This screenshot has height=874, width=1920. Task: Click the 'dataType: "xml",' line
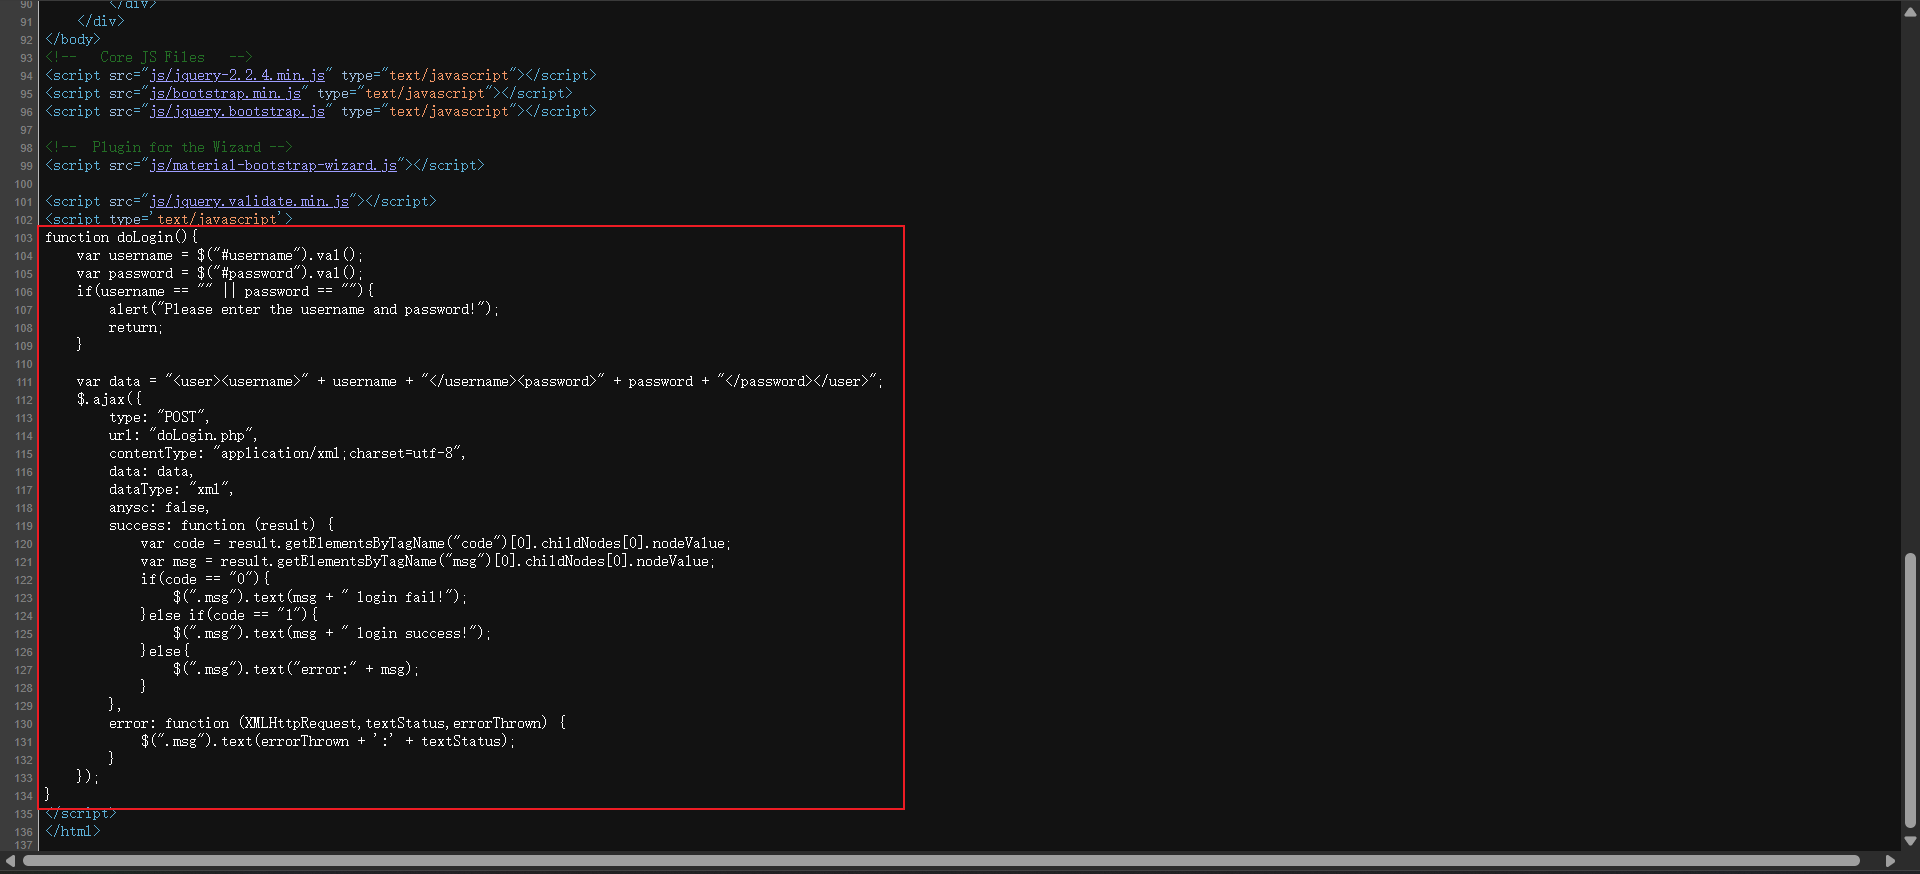(x=171, y=489)
